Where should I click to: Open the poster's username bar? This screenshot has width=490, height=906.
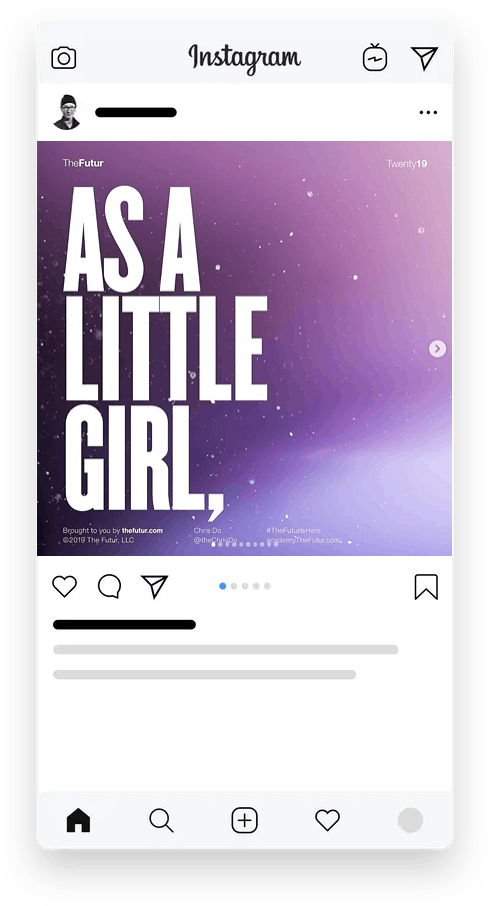(136, 112)
